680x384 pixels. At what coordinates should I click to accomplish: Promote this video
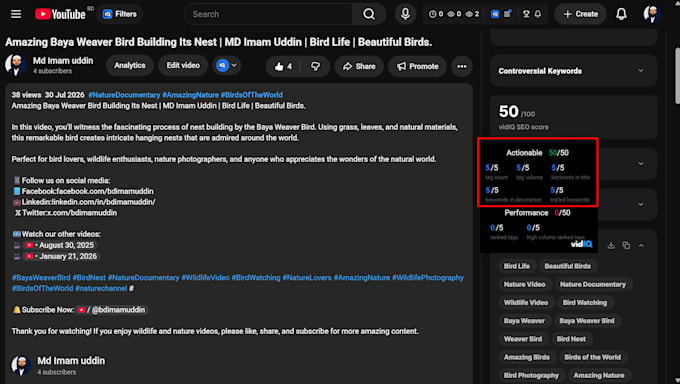pyautogui.click(x=418, y=66)
